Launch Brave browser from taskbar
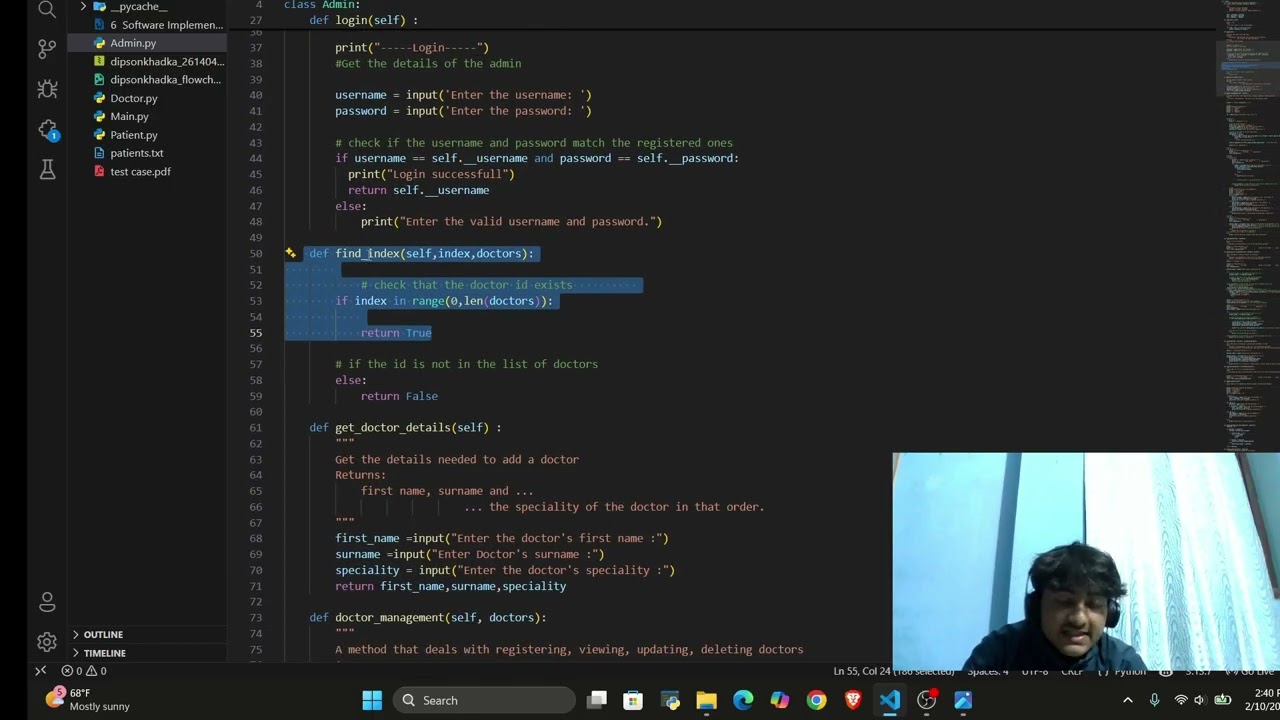1280x720 pixels. click(853, 700)
